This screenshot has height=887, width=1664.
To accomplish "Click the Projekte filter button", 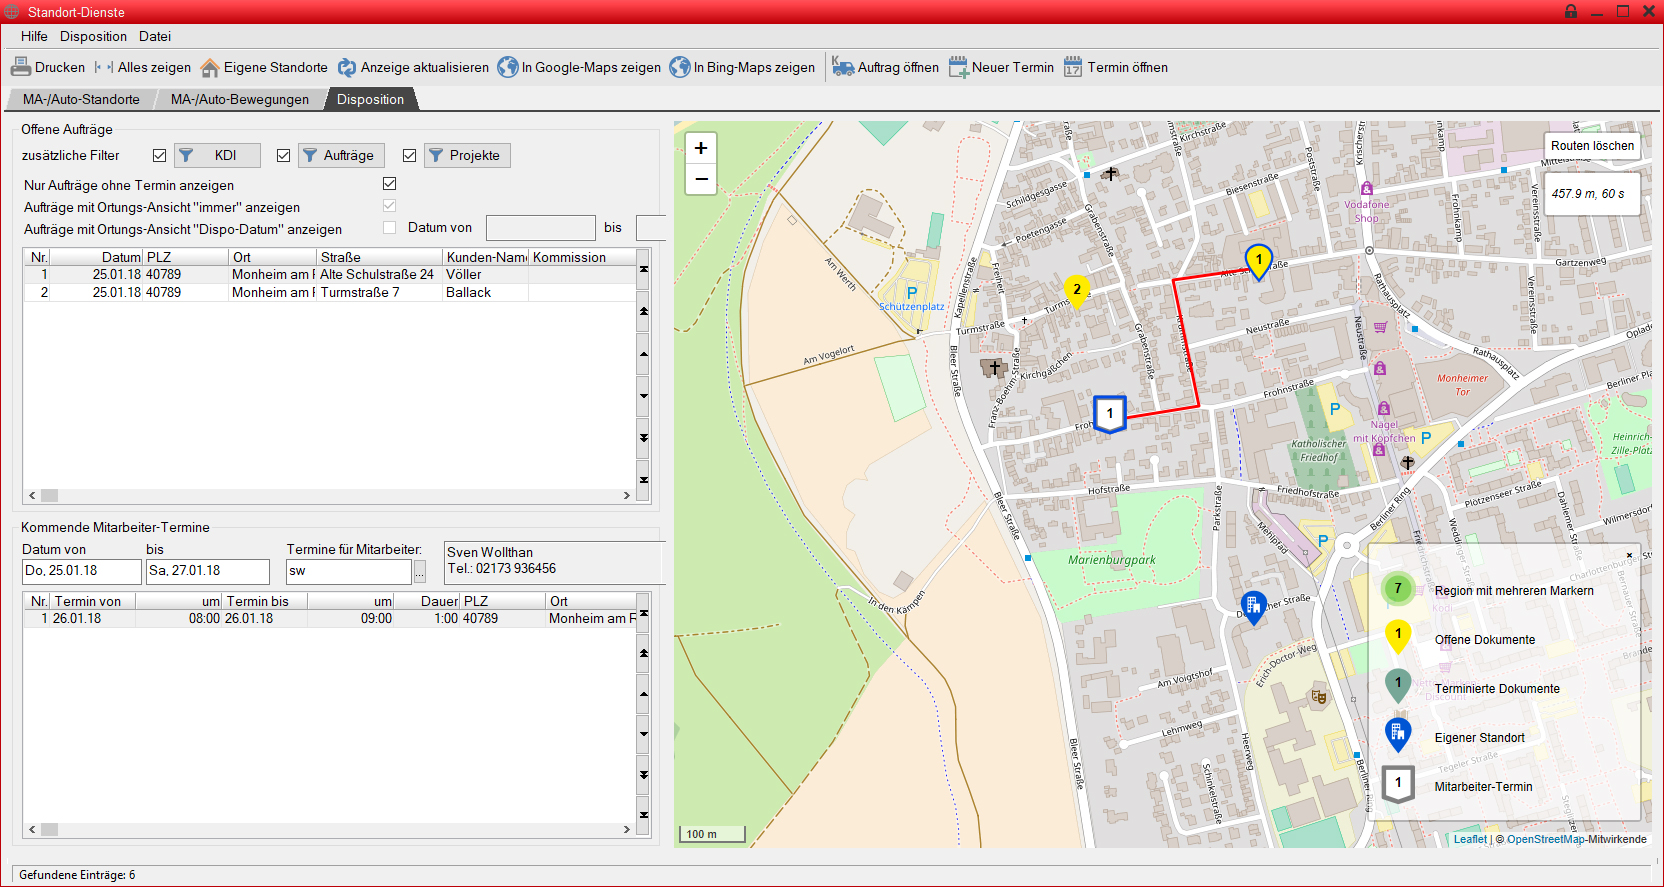I will (467, 155).
